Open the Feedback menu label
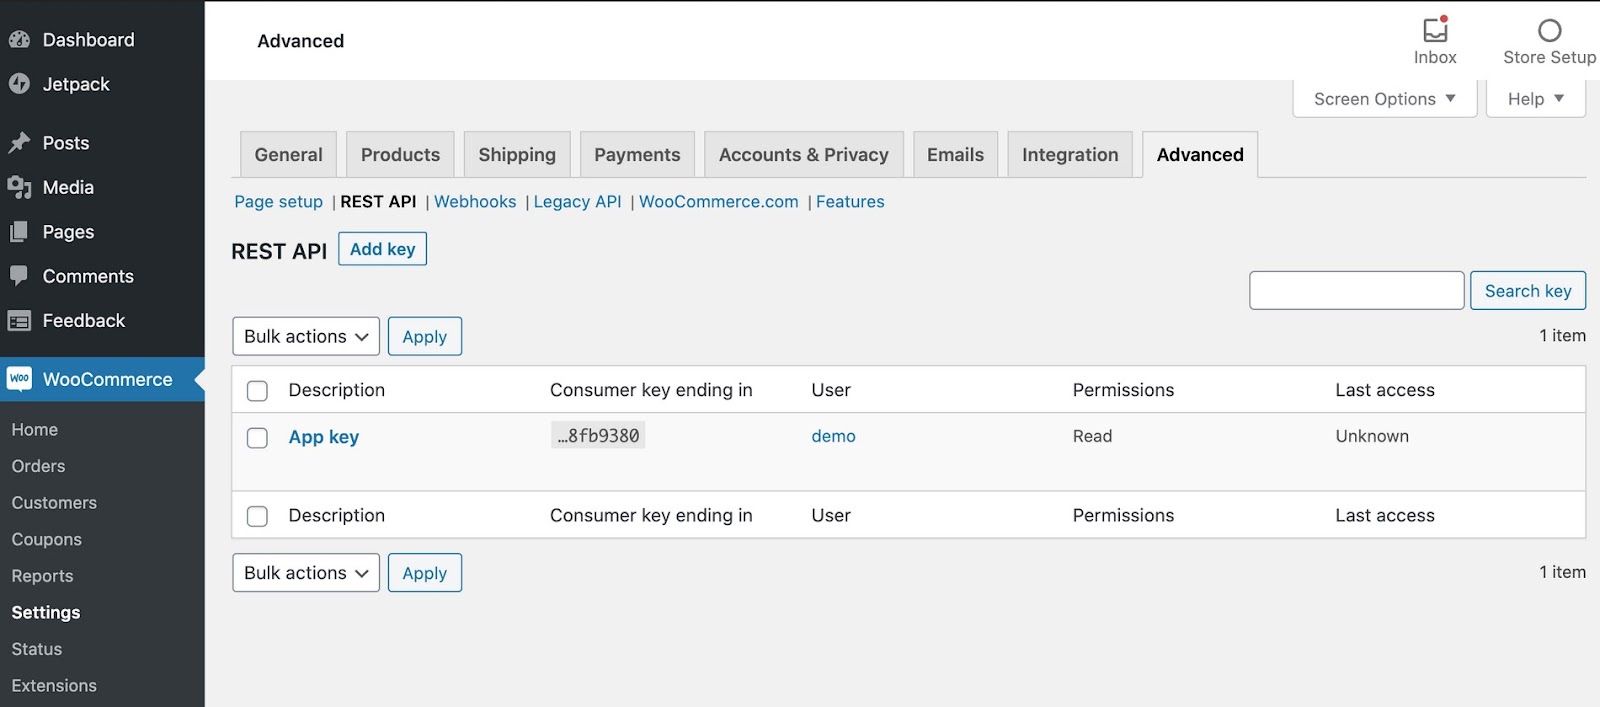 (x=84, y=320)
